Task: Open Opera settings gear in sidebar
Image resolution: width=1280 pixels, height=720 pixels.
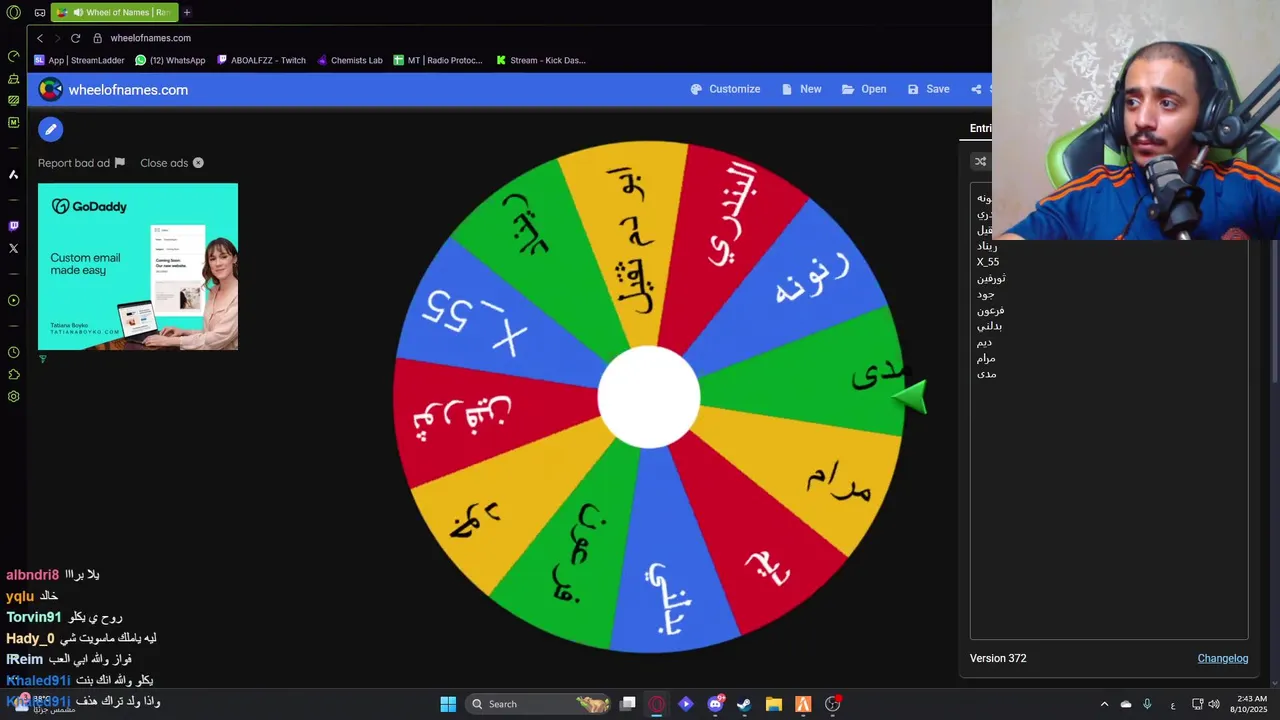Action: coord(13,396)
